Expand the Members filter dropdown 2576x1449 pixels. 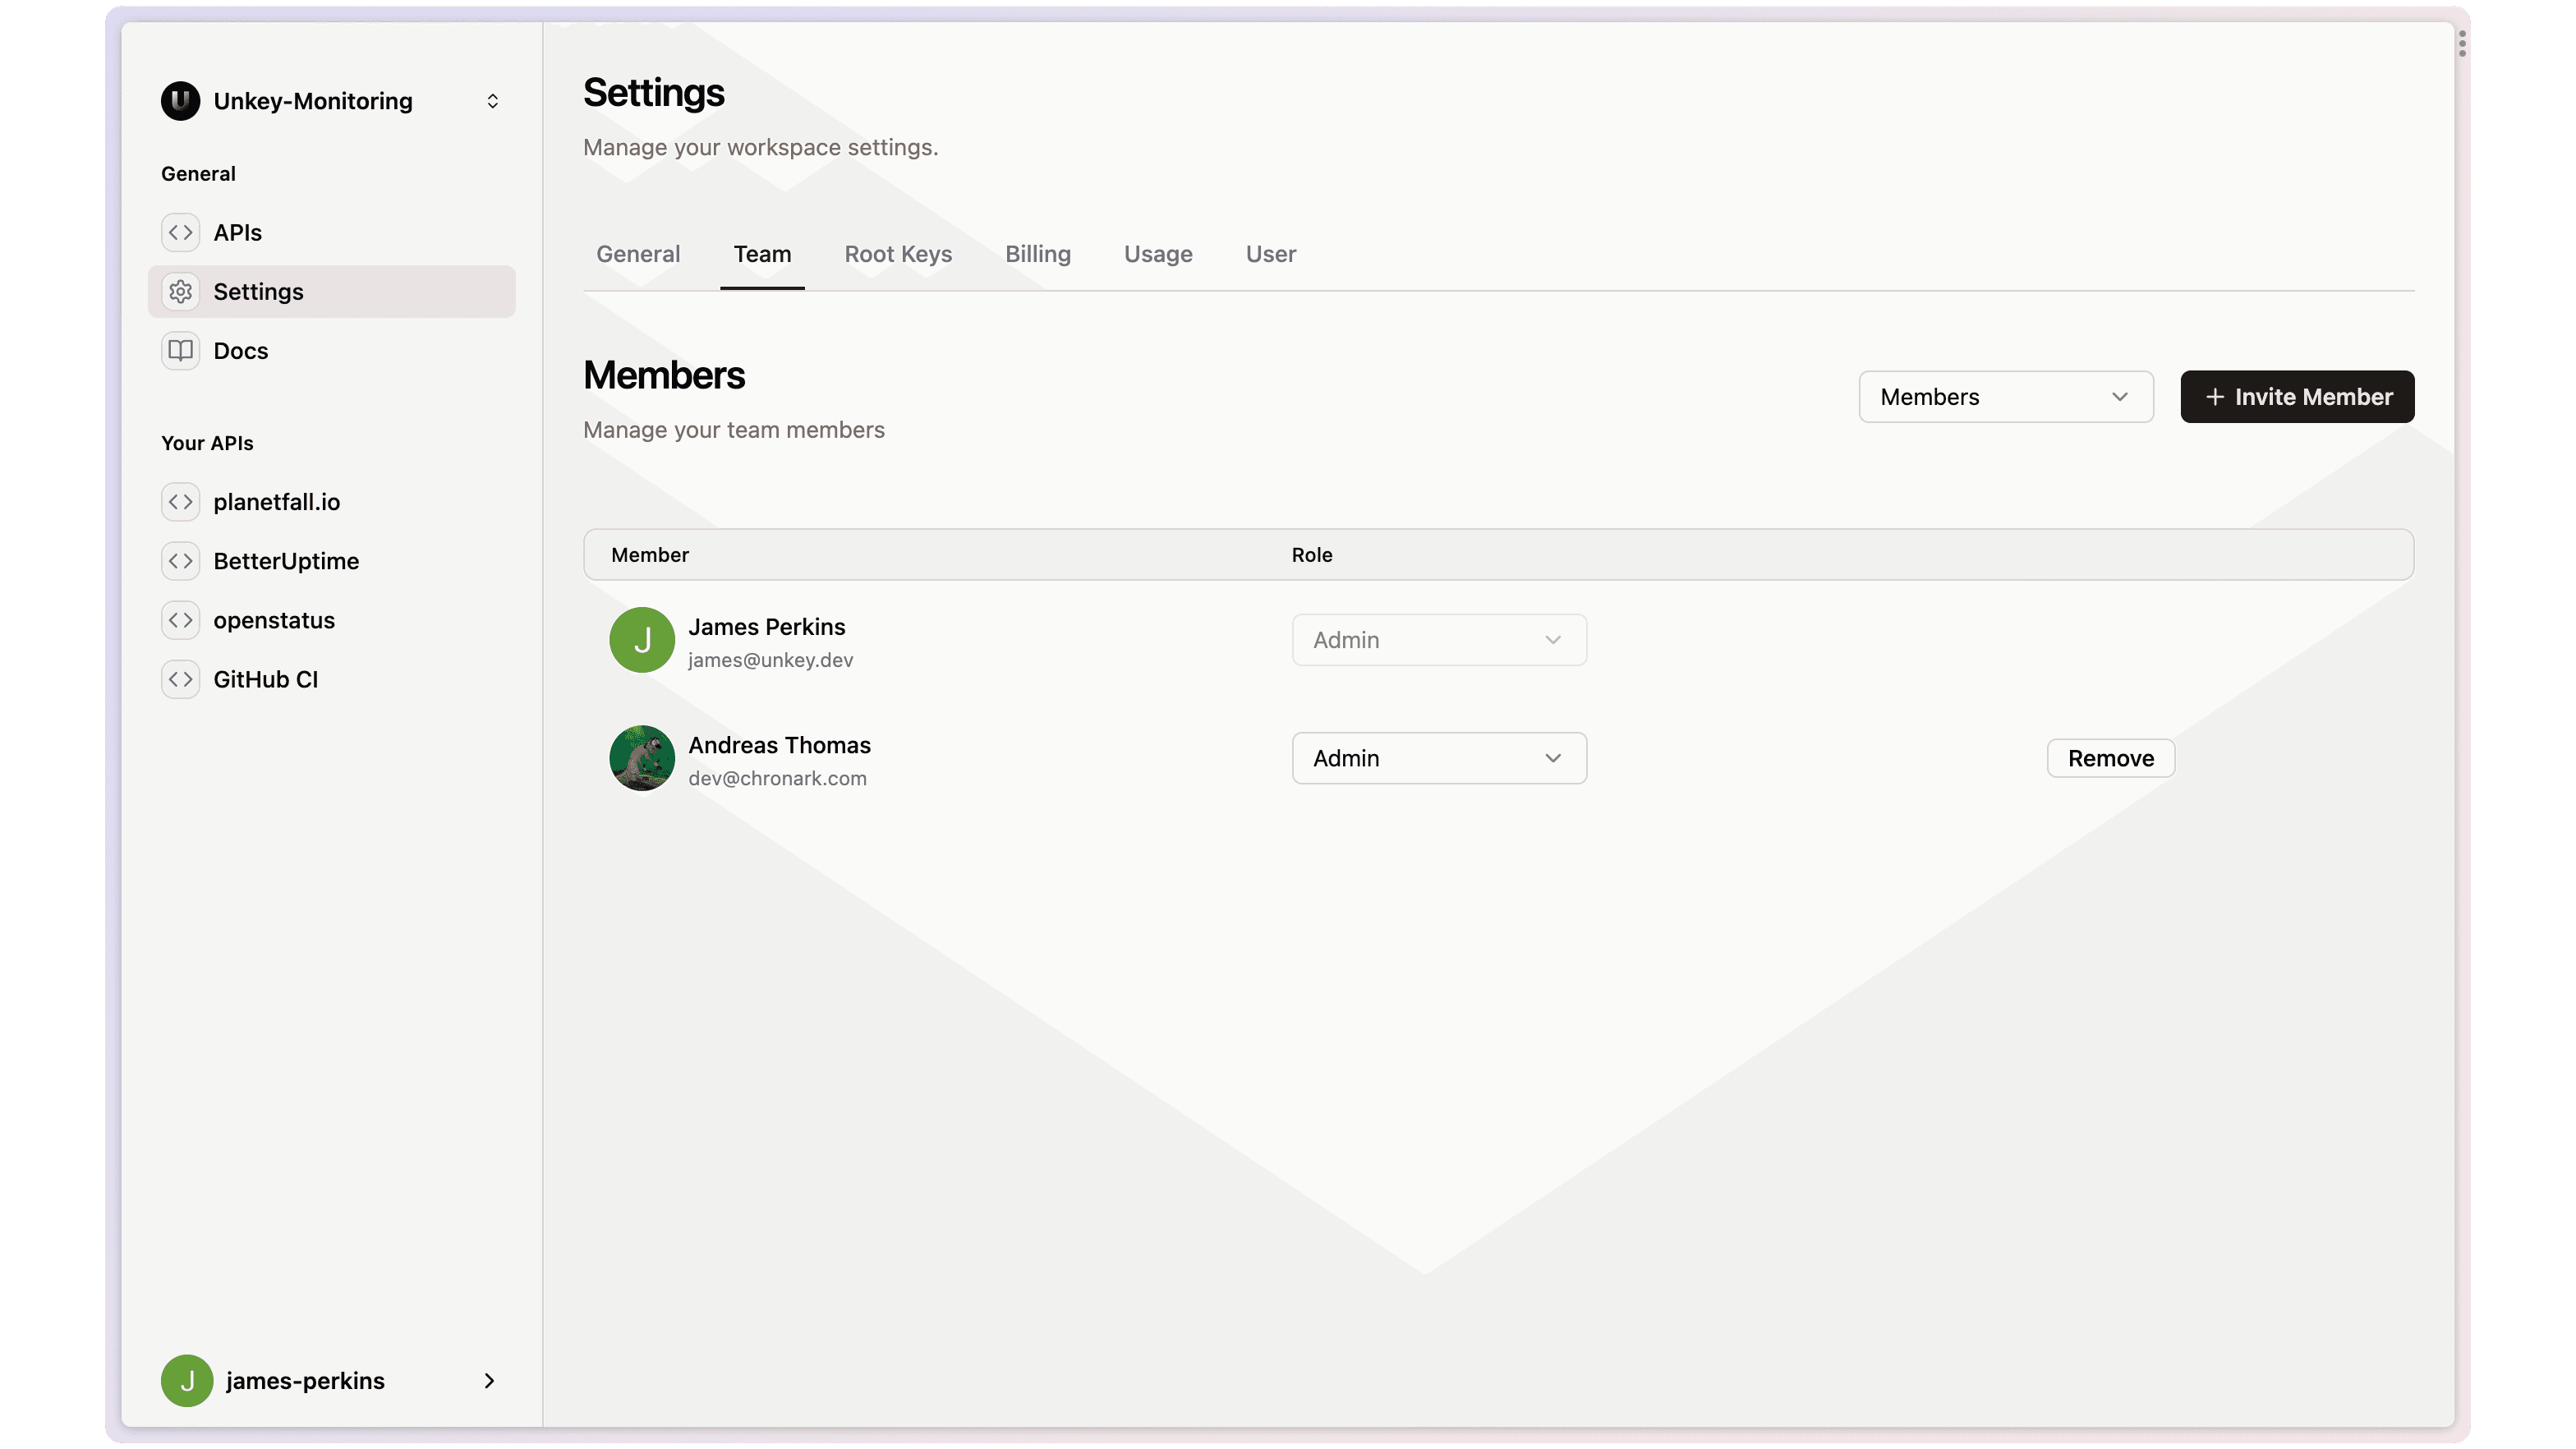(2006, 396)
